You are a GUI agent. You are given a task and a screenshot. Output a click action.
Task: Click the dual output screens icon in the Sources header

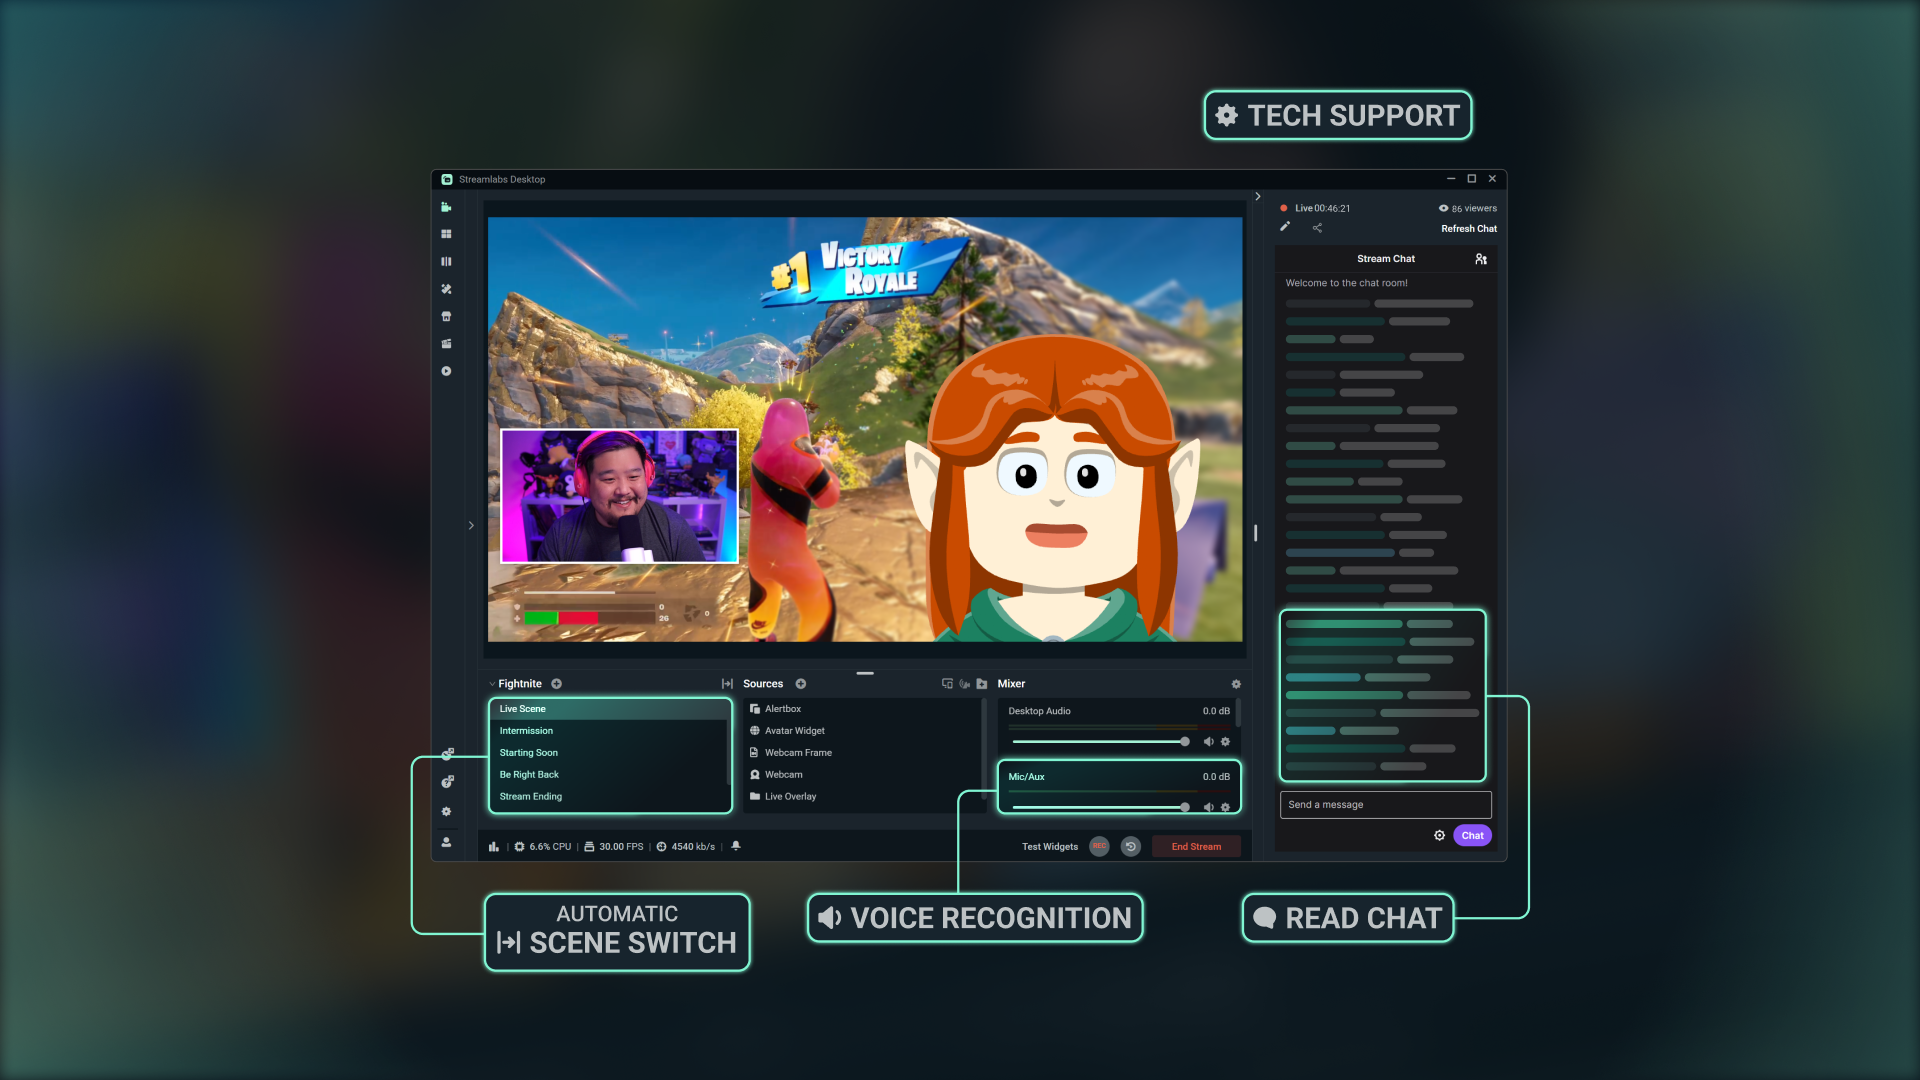[x=947, y=684]
